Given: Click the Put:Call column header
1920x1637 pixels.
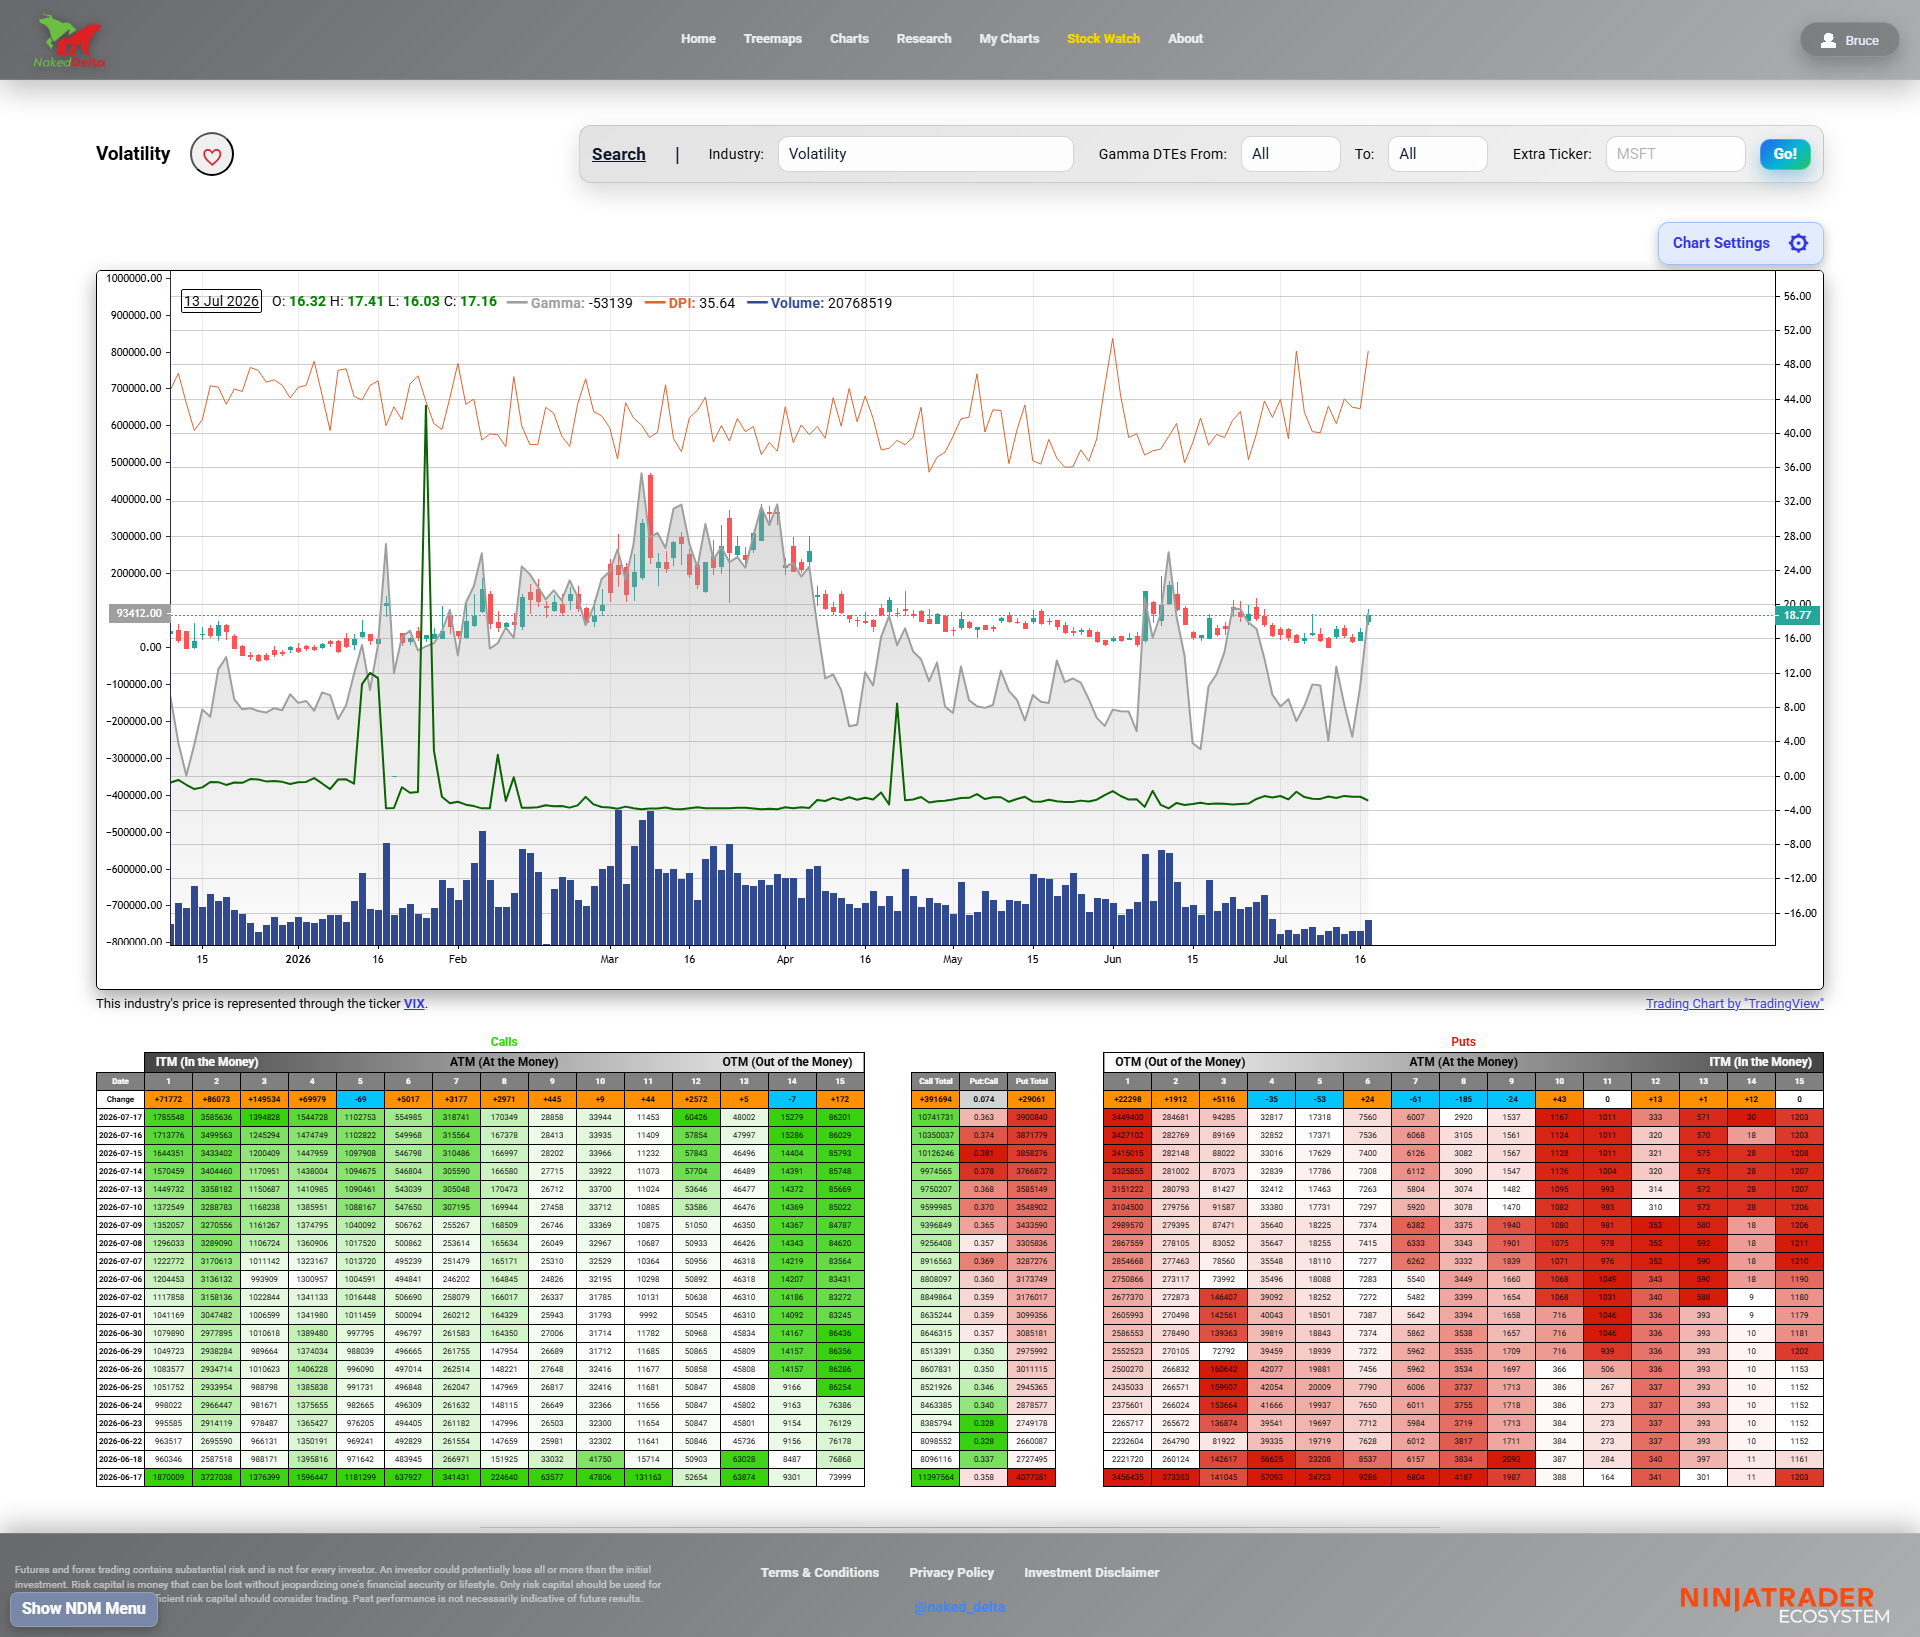Looking at the screenshot, I should pyautogui.click(x=984, y=1081).
